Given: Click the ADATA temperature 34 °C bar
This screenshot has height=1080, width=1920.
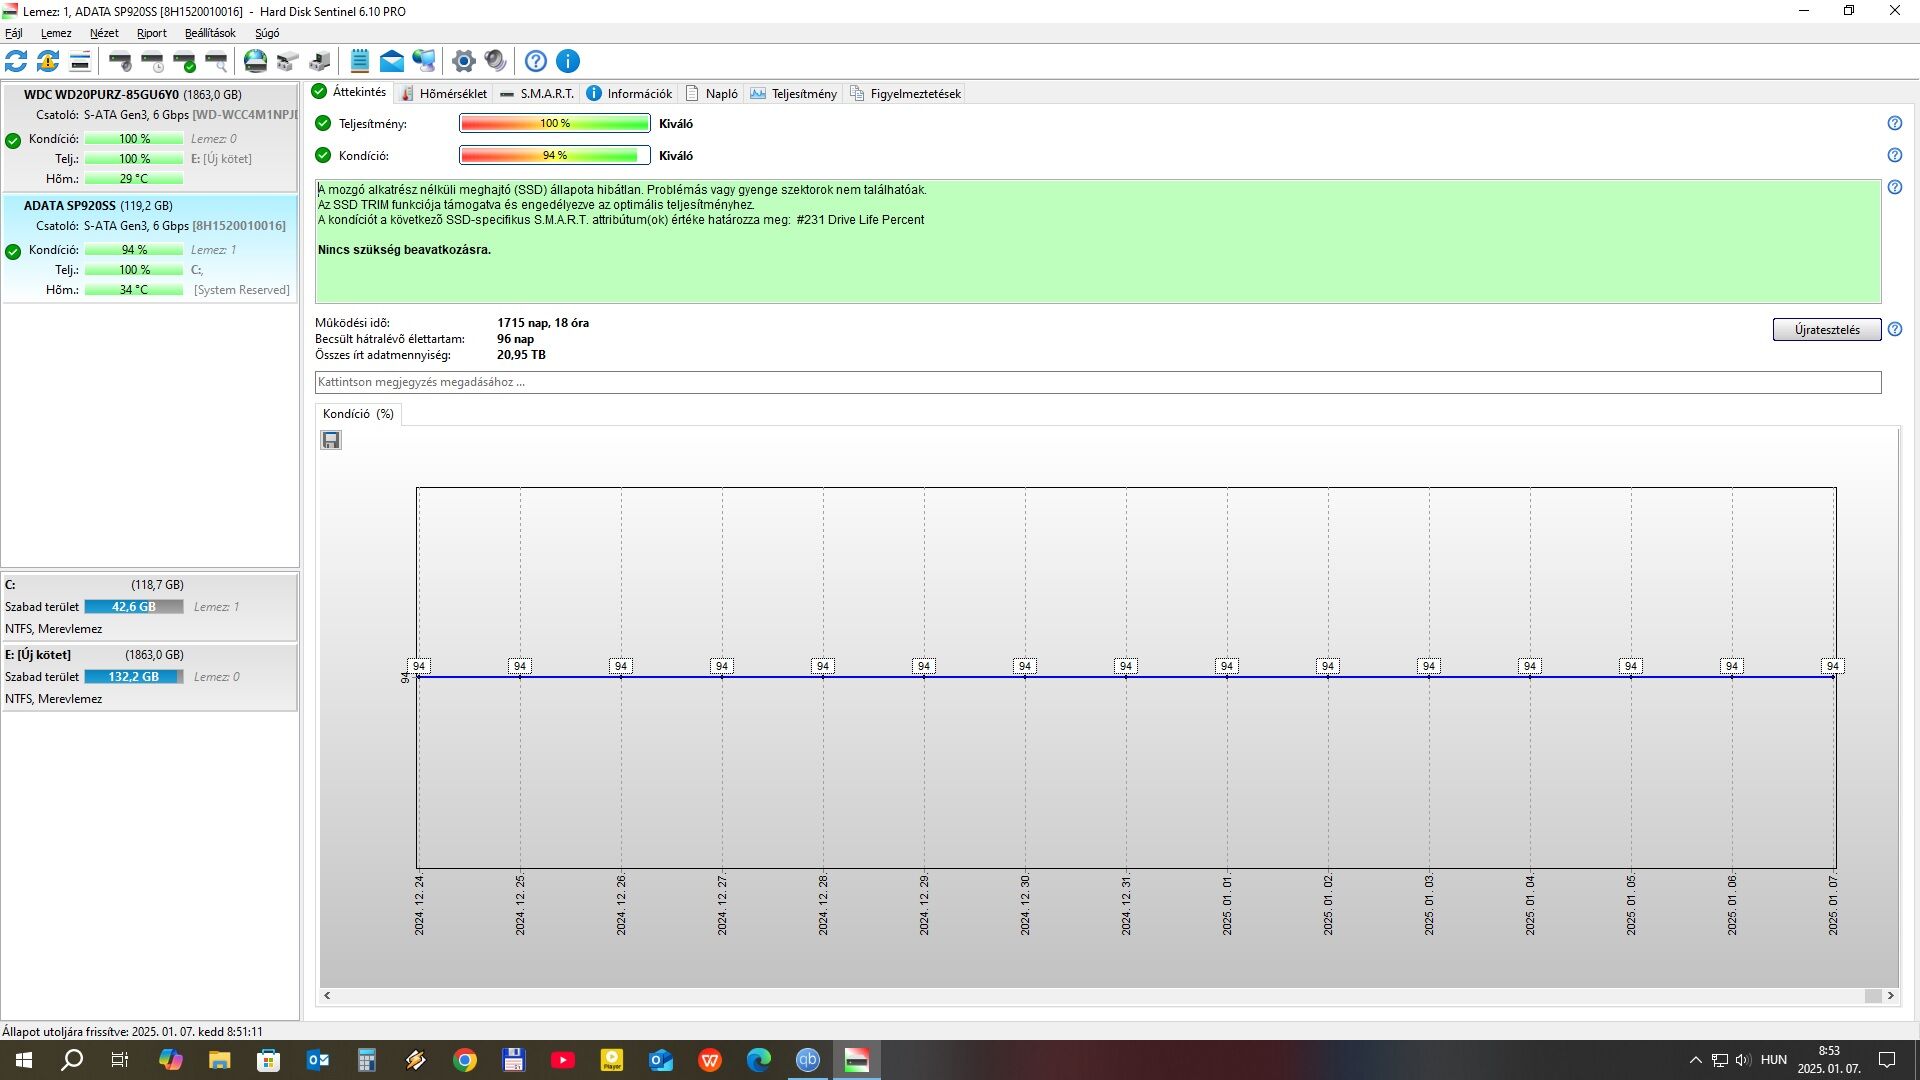Looking at the screenshot, I should coord(134,290).
